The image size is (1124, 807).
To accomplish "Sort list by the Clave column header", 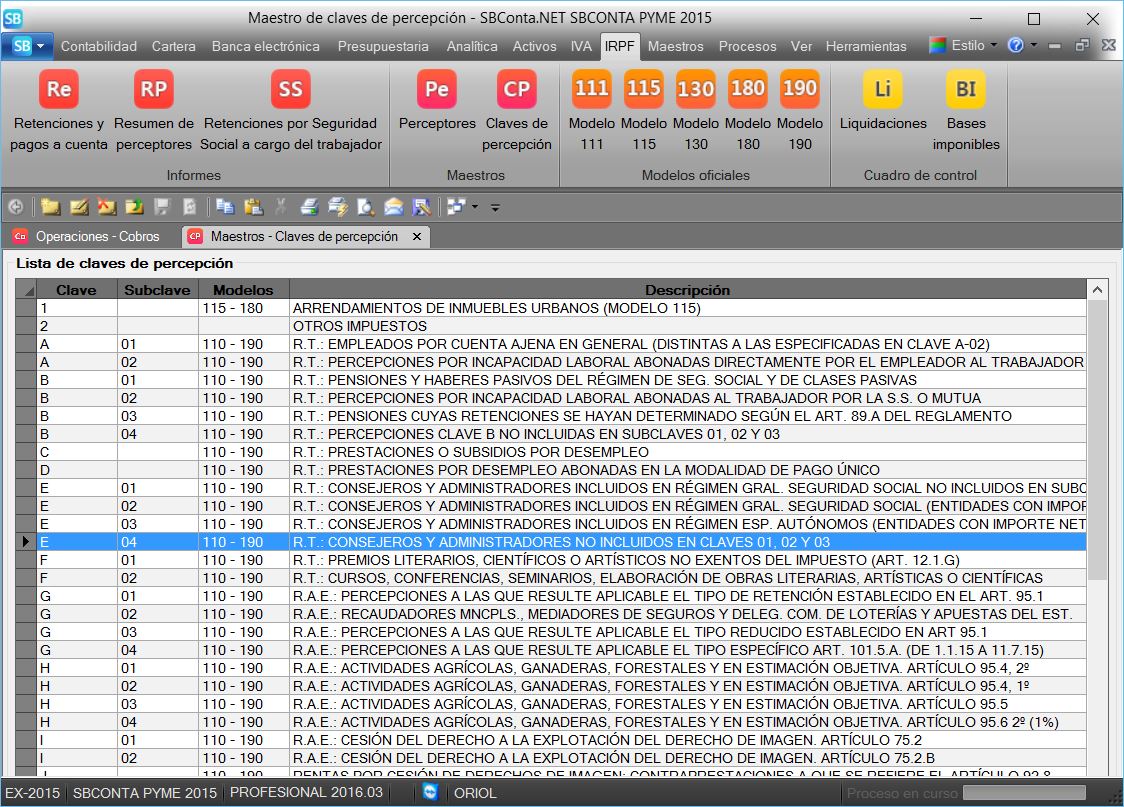I will tap(76, 290).
